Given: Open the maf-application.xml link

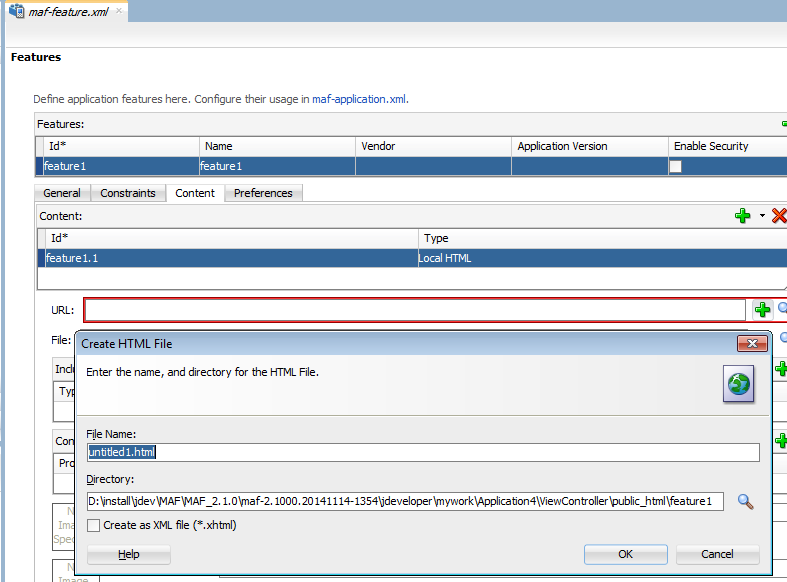Looking at the screenshot, I should click(359, 99).
